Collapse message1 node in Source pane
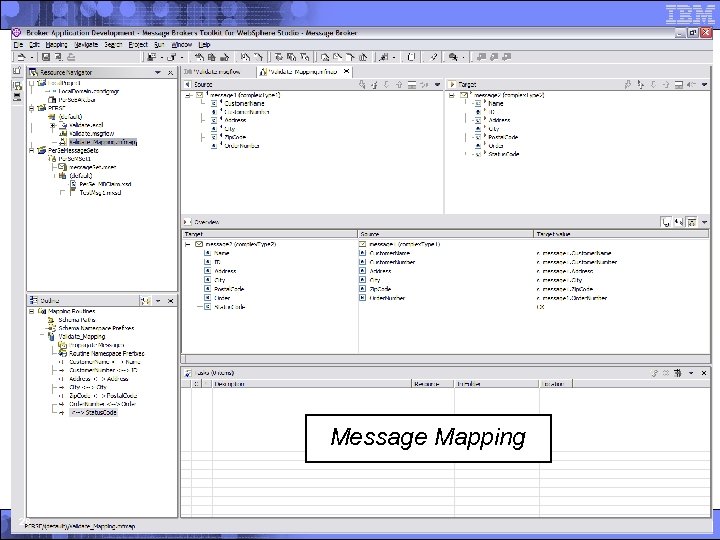The width and height of the screenshot is (720, 540). click(x=188, y=96)
